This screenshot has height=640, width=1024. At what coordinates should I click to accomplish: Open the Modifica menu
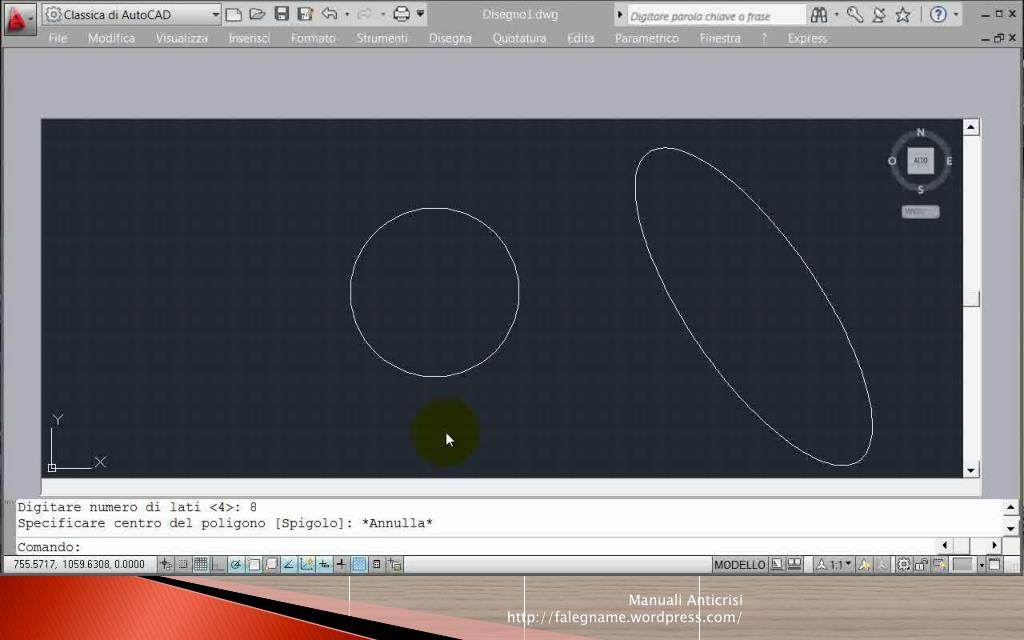[x=112, y=39]
